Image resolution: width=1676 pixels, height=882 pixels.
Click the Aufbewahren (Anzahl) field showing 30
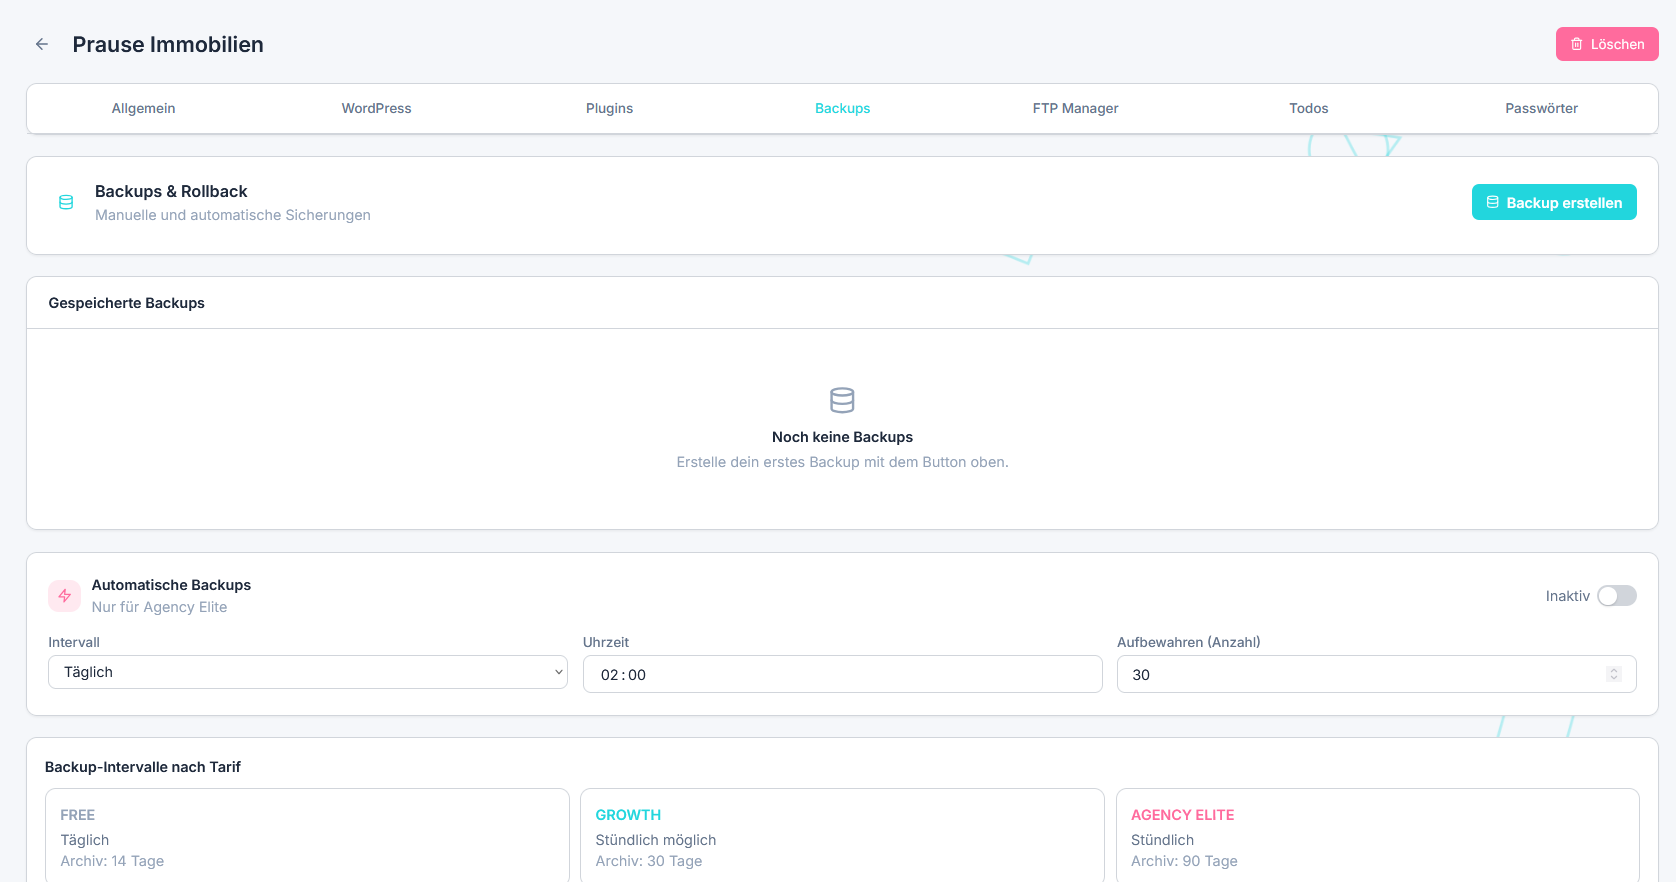(1360, 674)
